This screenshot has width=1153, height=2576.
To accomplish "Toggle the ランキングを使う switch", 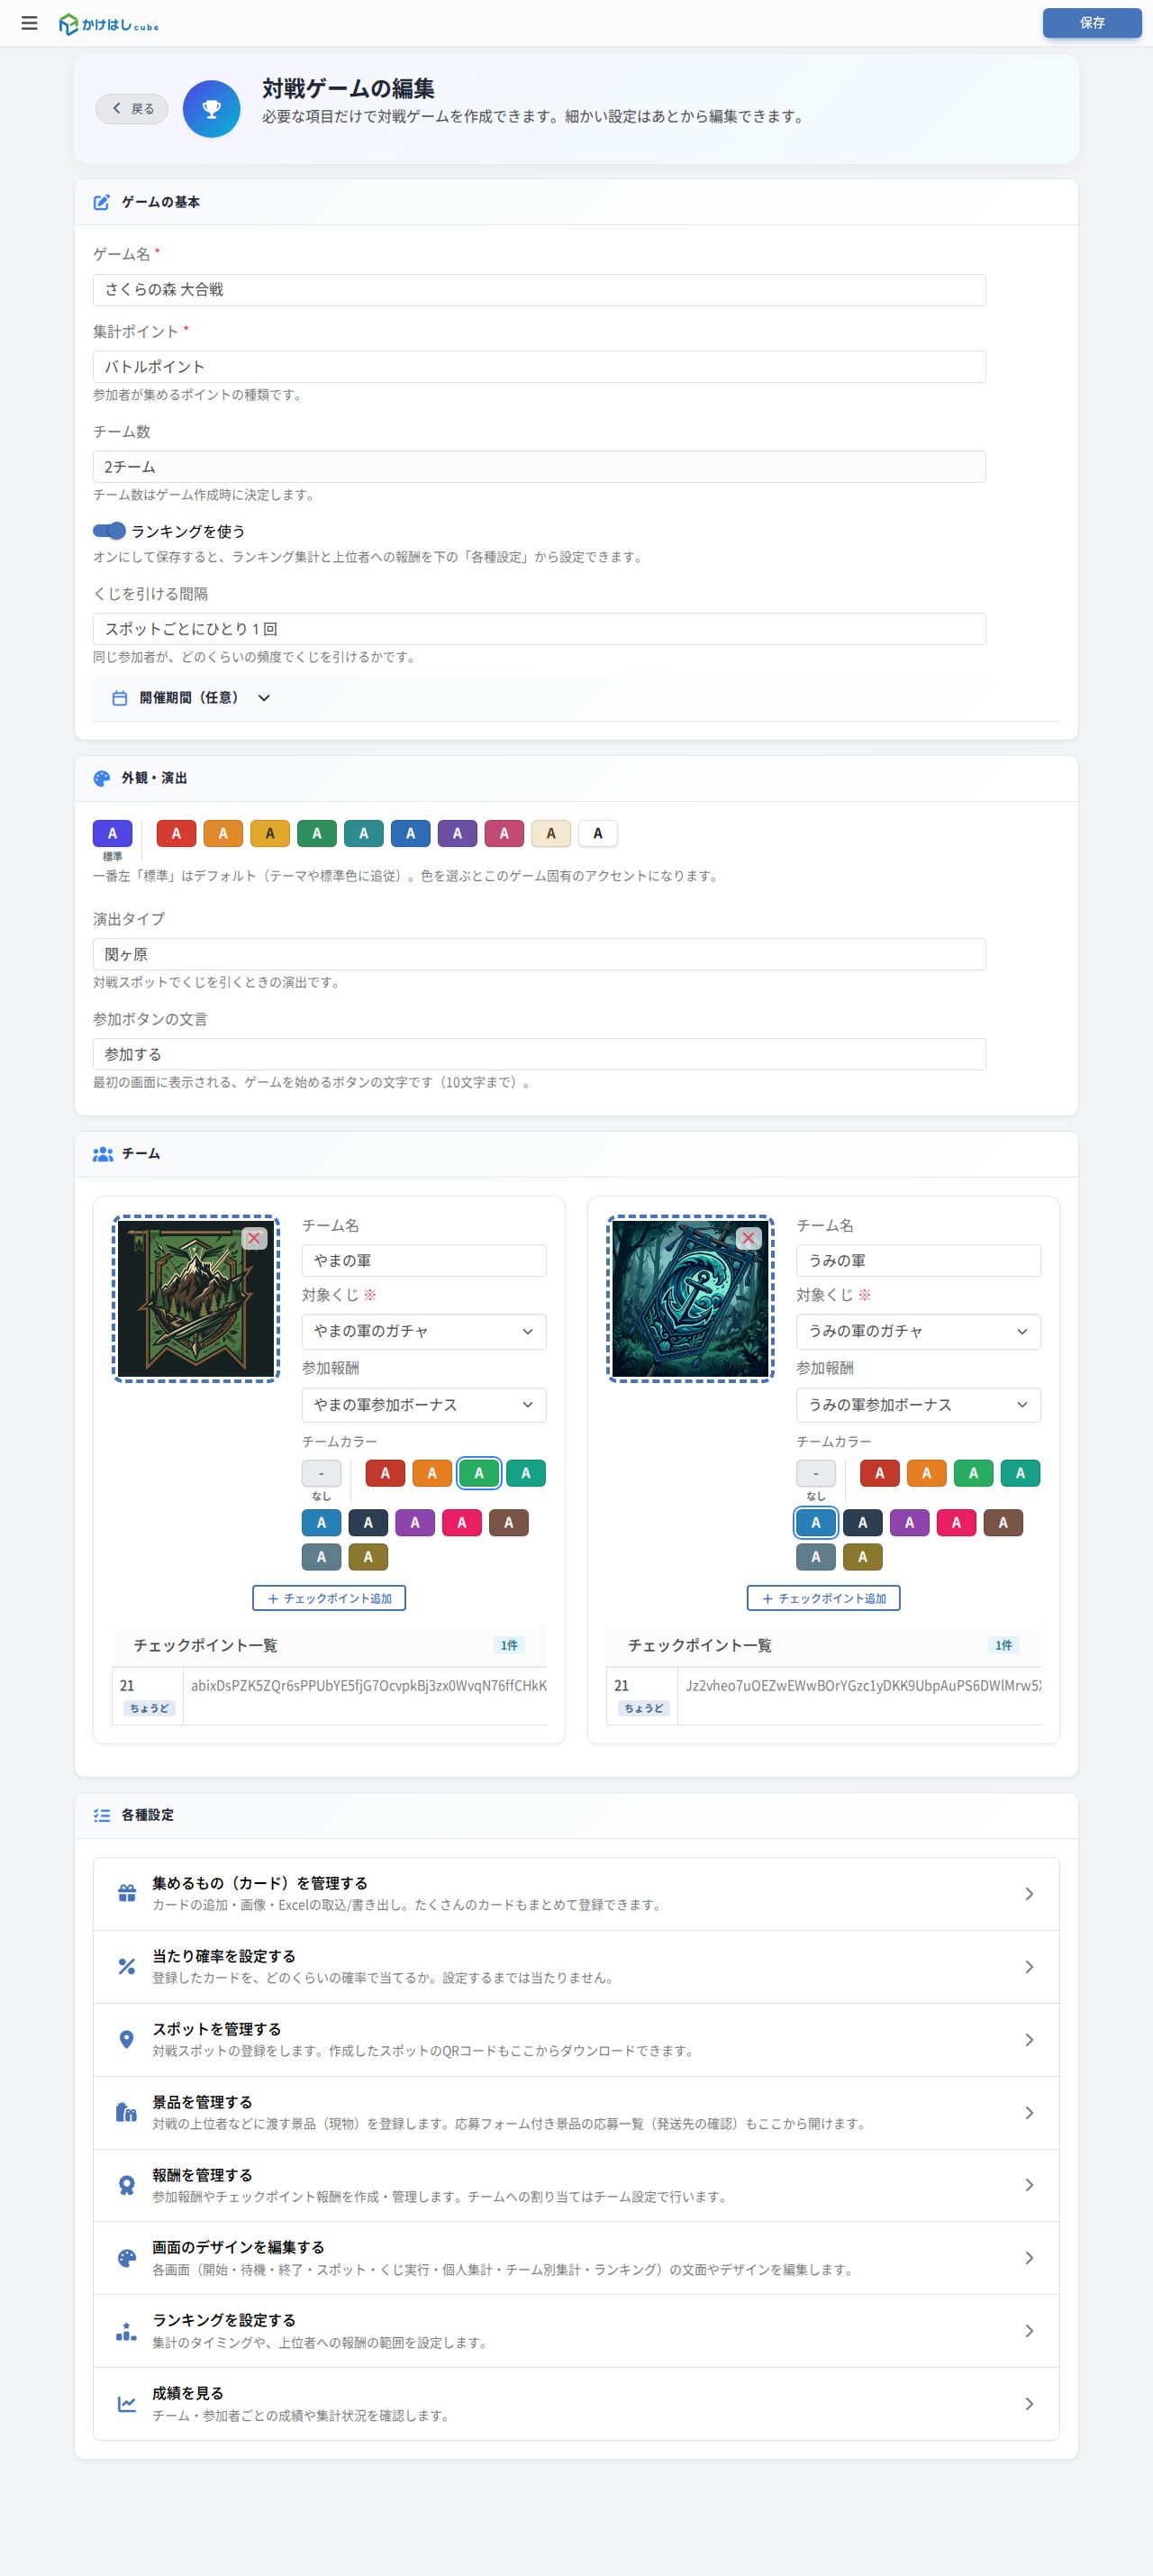I will [109, 531].
